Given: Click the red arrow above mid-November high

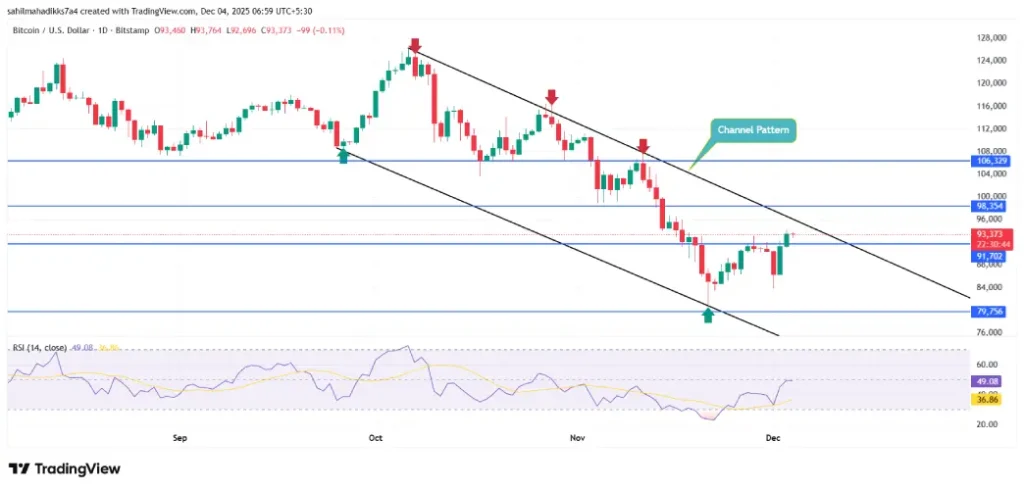Looking at the screenshot, I should pos(643,145).
